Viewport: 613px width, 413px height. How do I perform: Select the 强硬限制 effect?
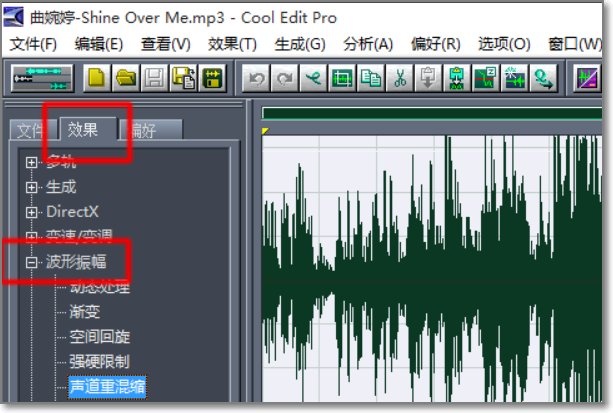click(x=100, y=362)
